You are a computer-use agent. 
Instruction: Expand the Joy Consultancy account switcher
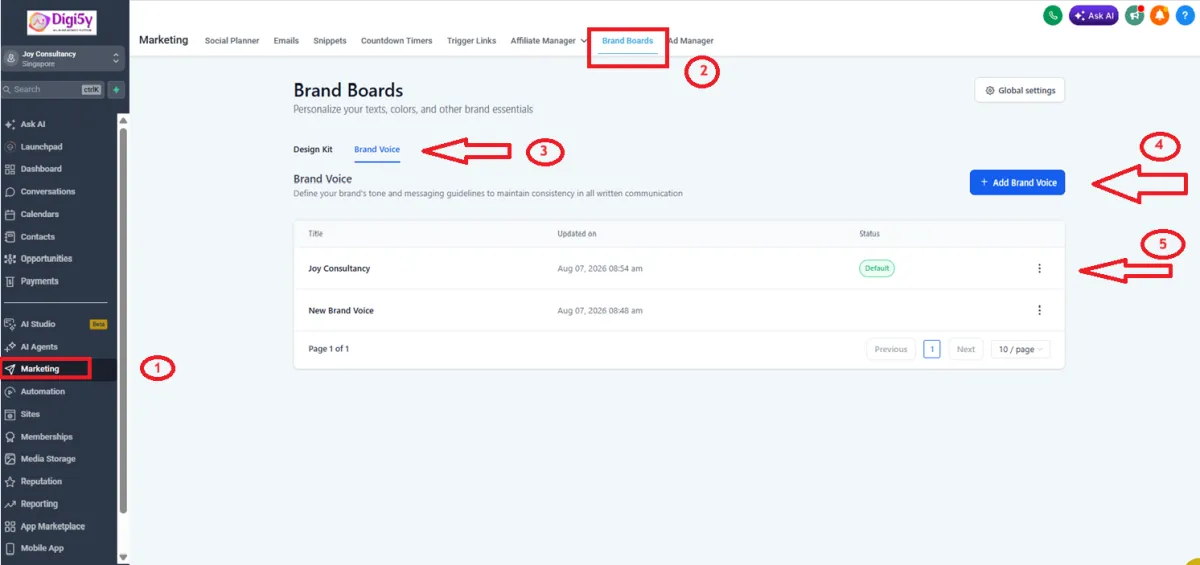tap(63, 58)
